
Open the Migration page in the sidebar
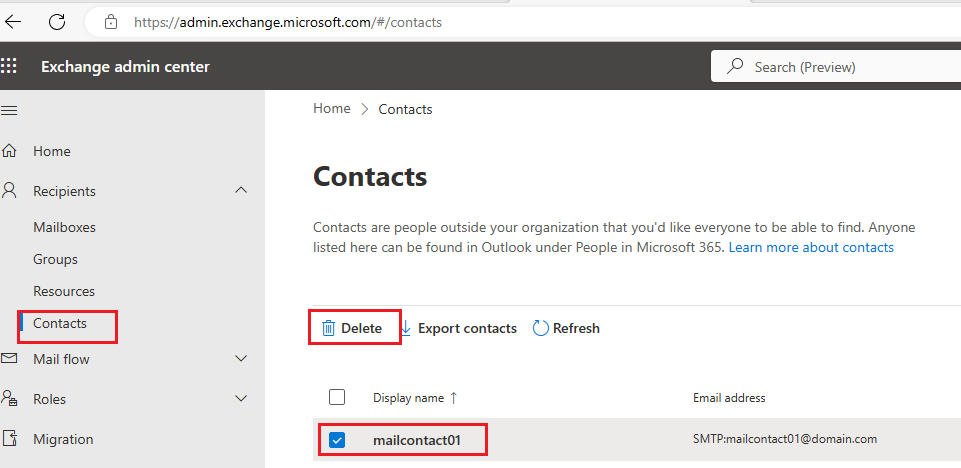[x=63, y=439]
